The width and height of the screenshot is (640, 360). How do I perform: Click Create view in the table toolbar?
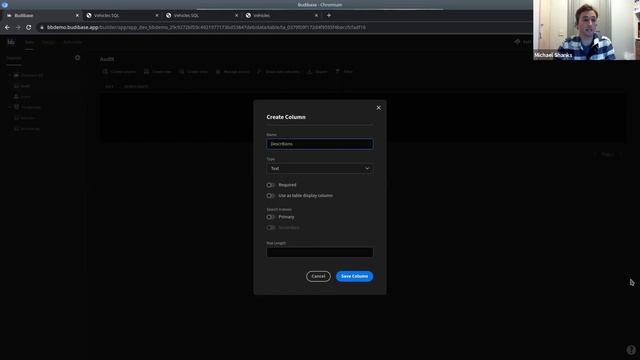pos(193,72)
